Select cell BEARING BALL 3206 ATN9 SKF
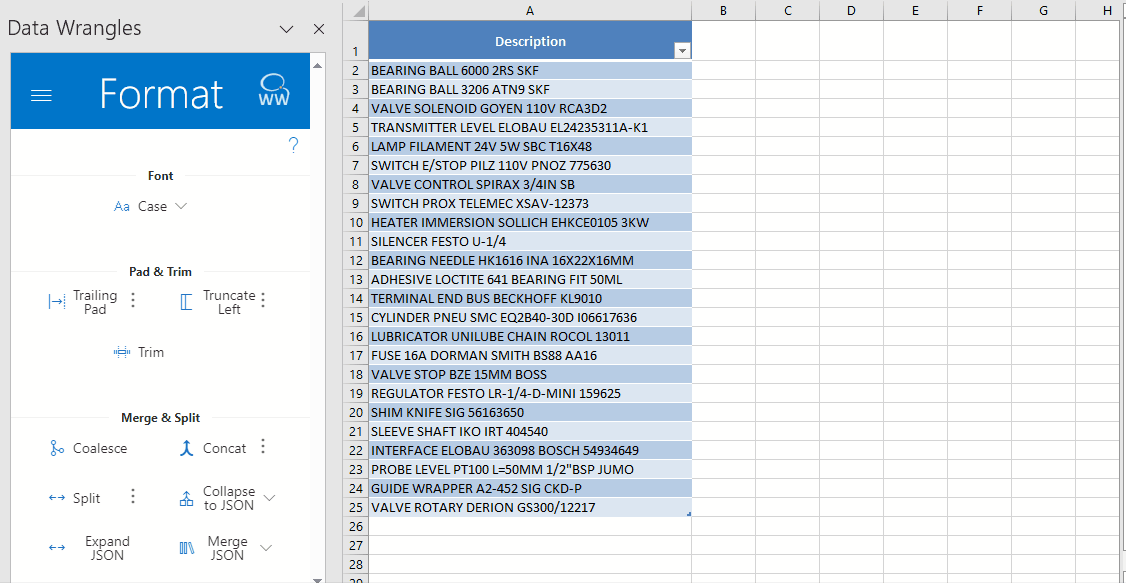1126x583 pixels. tap(530, 89)
